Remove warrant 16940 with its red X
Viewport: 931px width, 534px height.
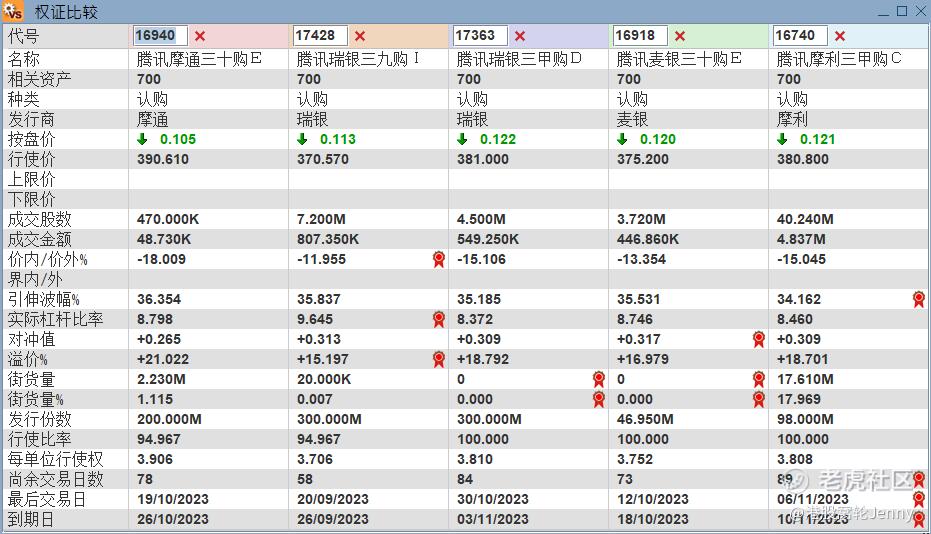pos(200,36)
